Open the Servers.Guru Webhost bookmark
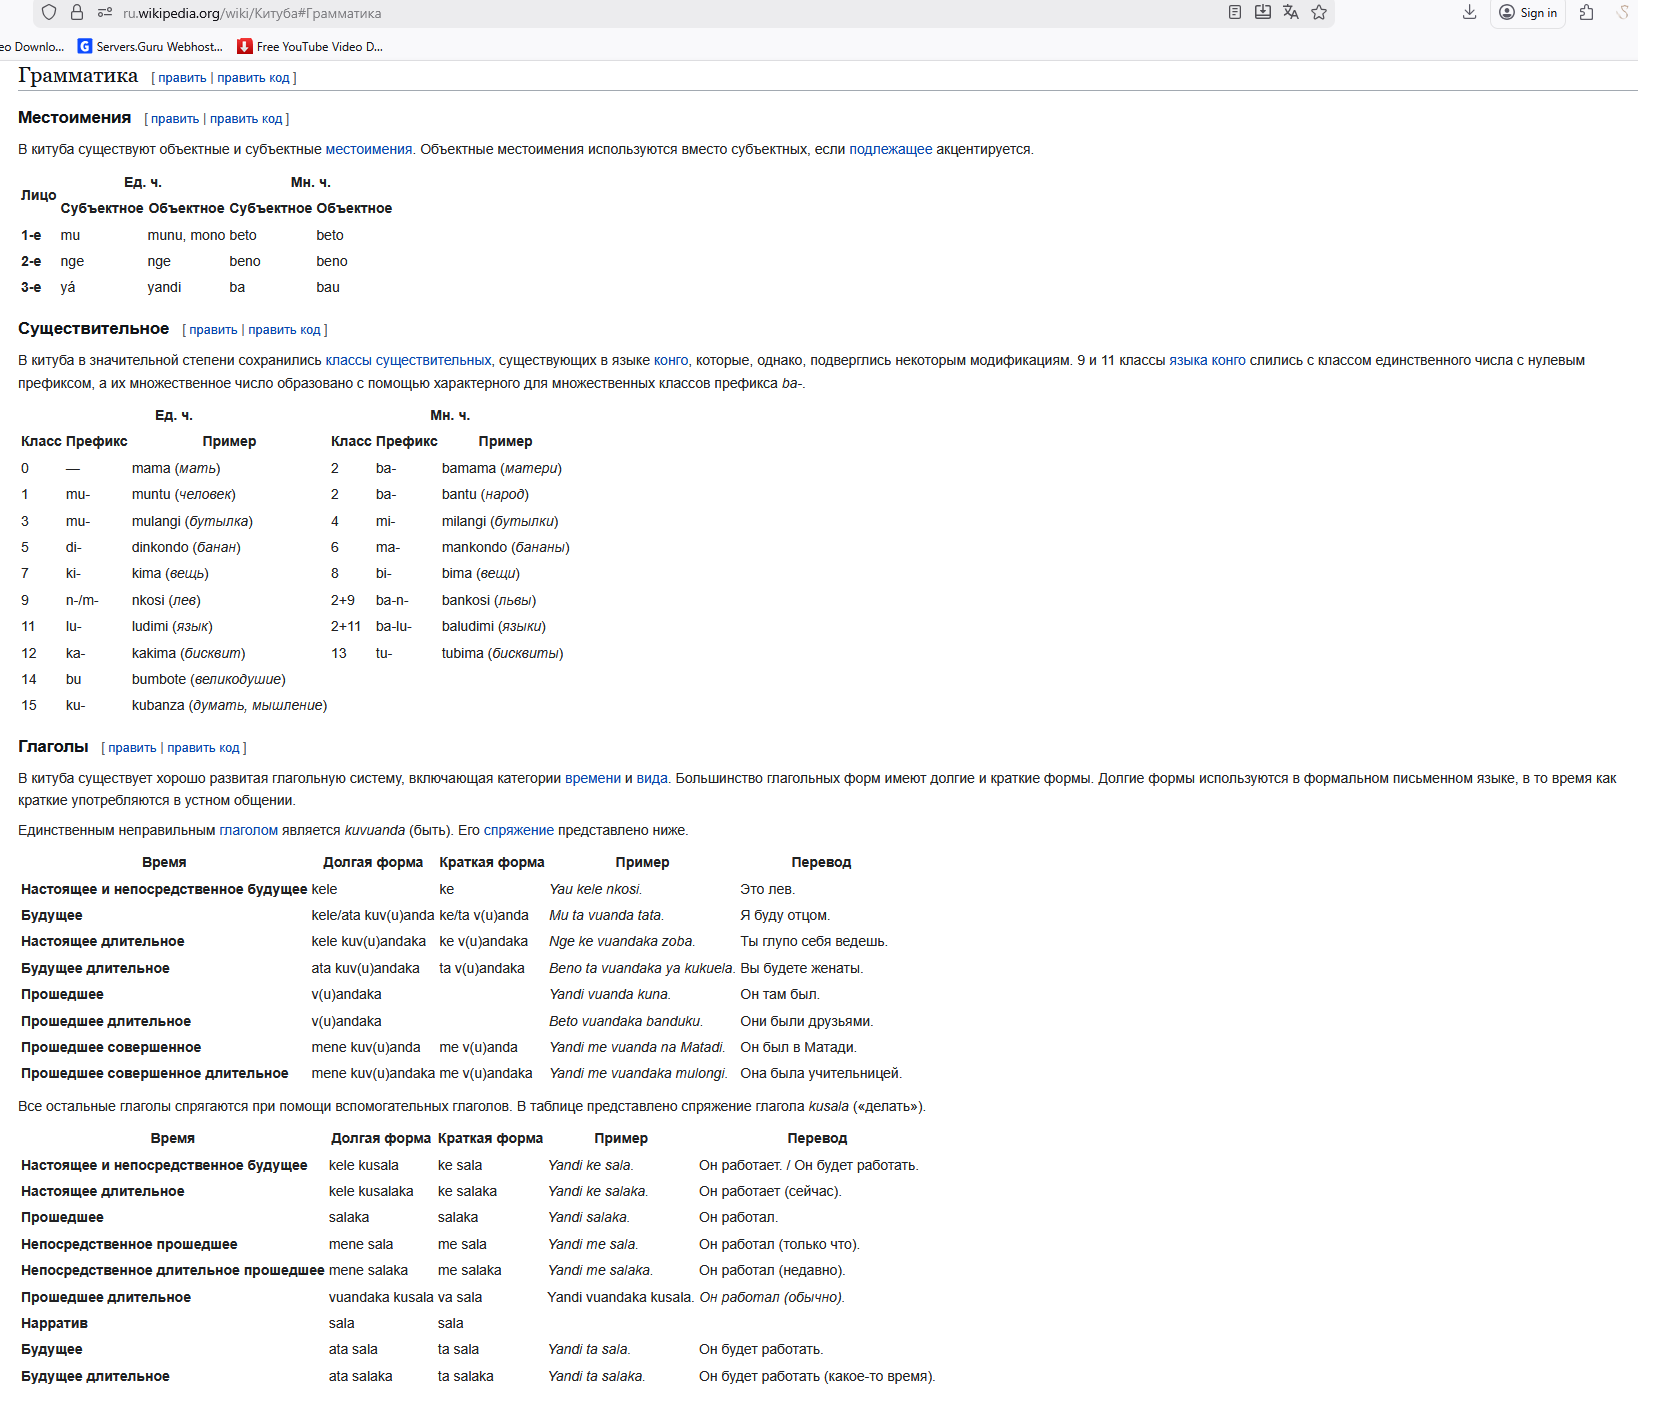1667x1407 pixels. [x=150, y=46]
